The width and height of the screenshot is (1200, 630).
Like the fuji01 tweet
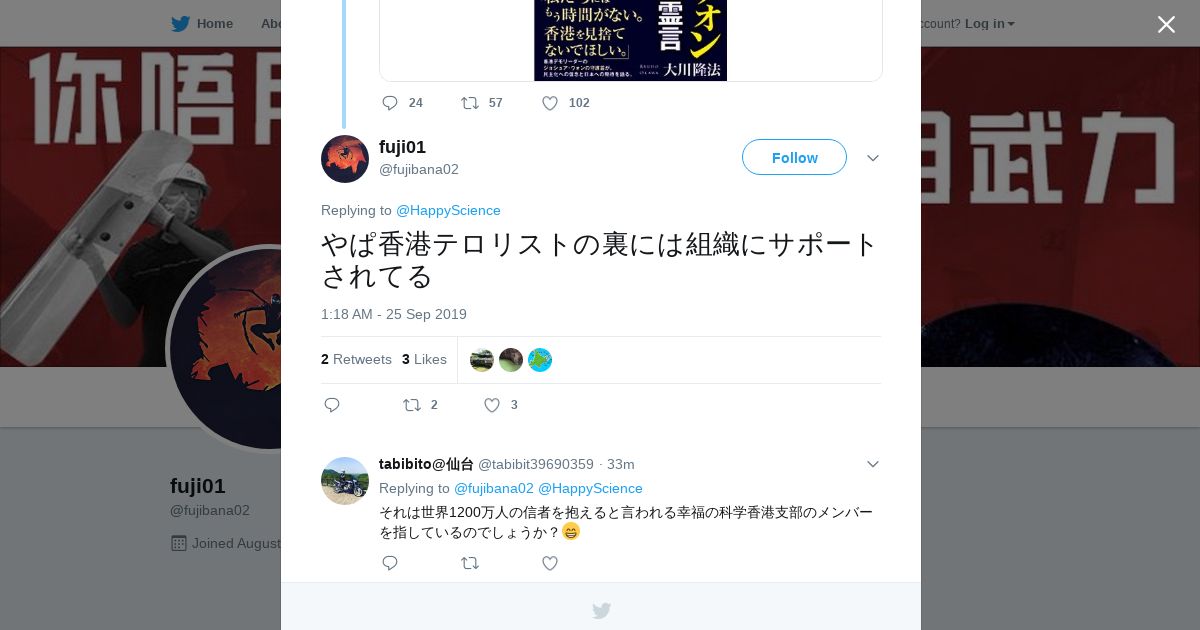pos(500,405)
